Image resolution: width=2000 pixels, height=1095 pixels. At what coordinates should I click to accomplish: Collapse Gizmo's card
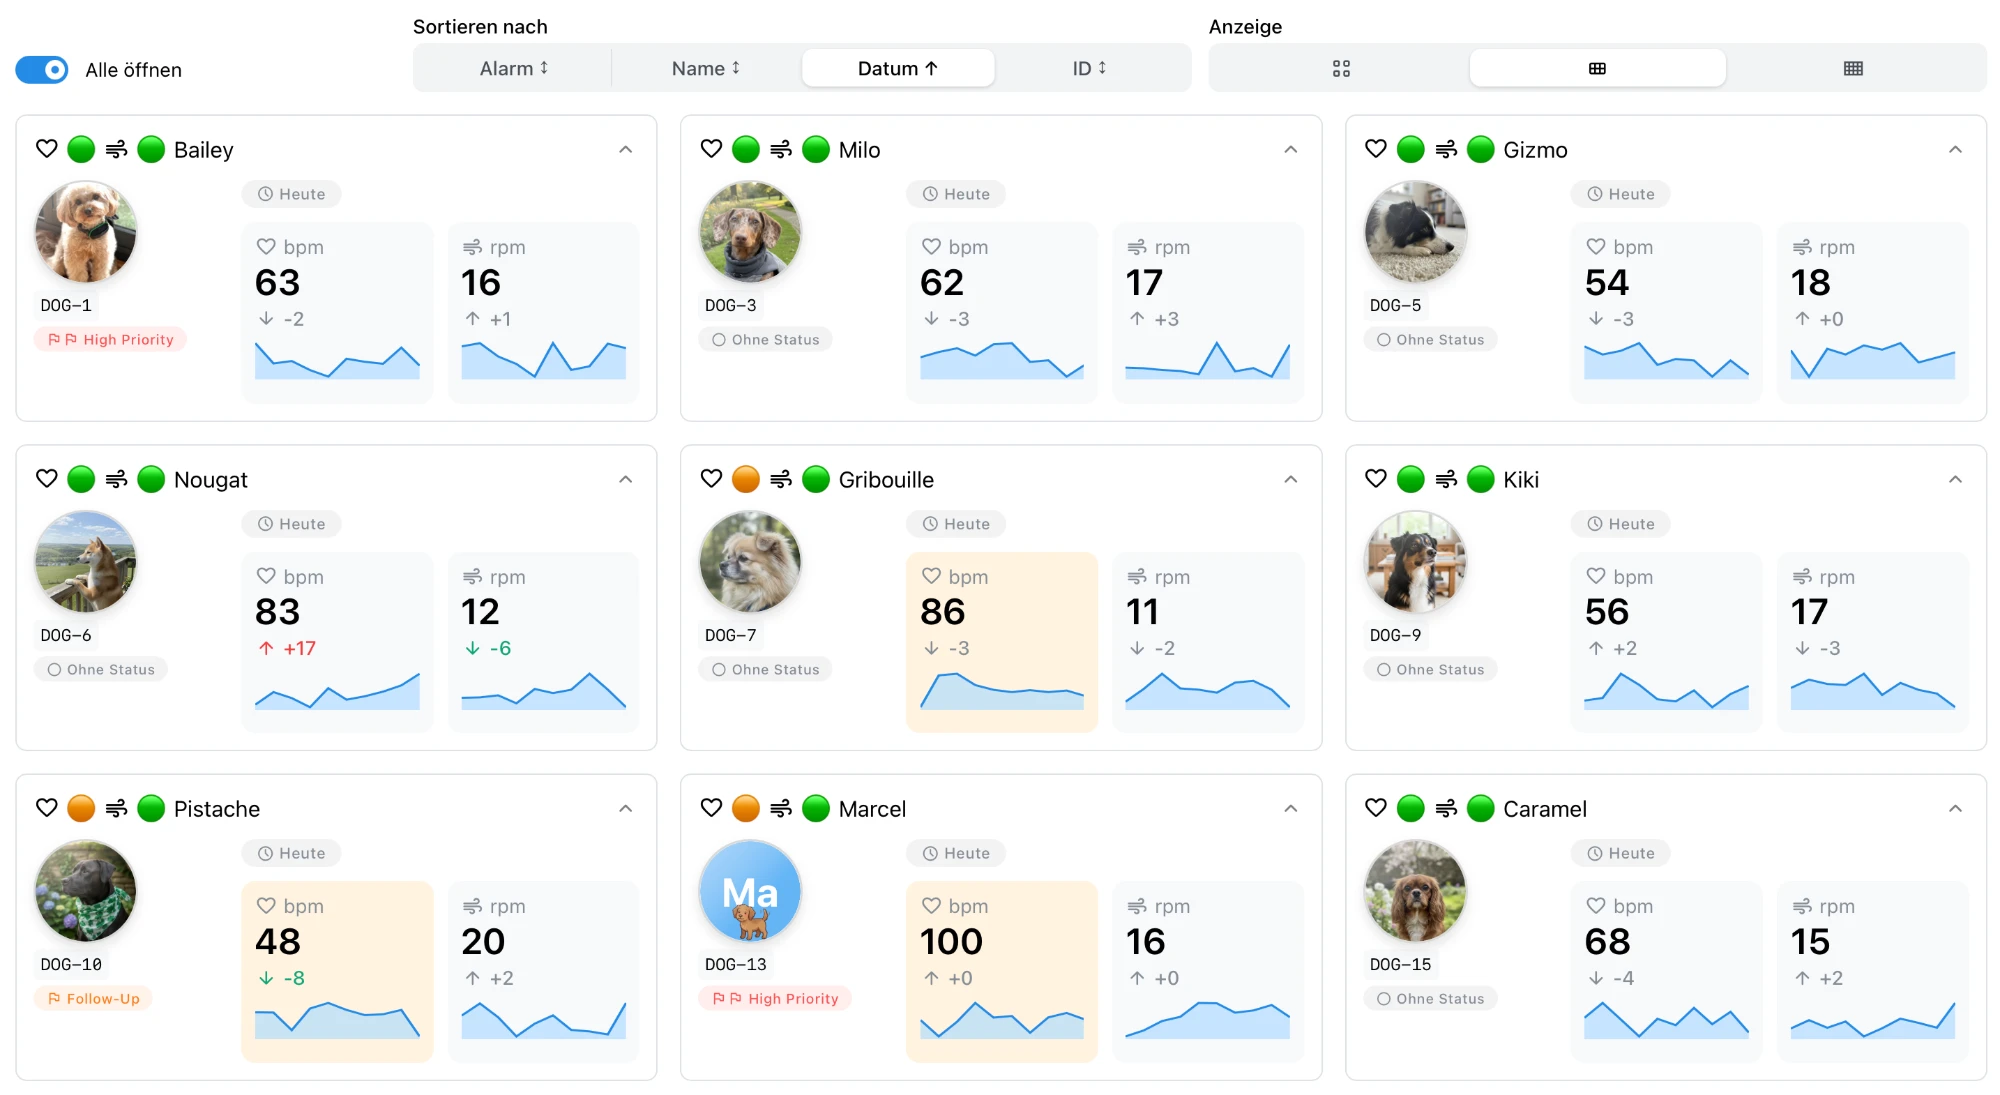[1956, 150]
